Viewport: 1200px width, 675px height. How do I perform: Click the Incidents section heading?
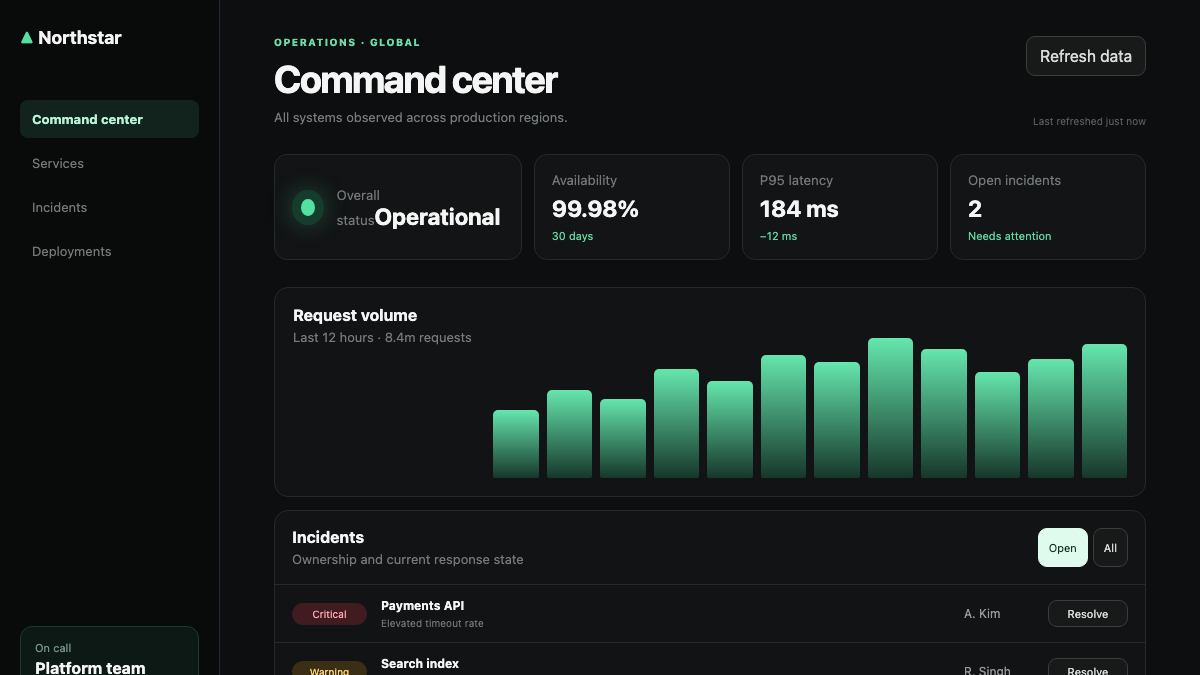click(x=328, y=537)
